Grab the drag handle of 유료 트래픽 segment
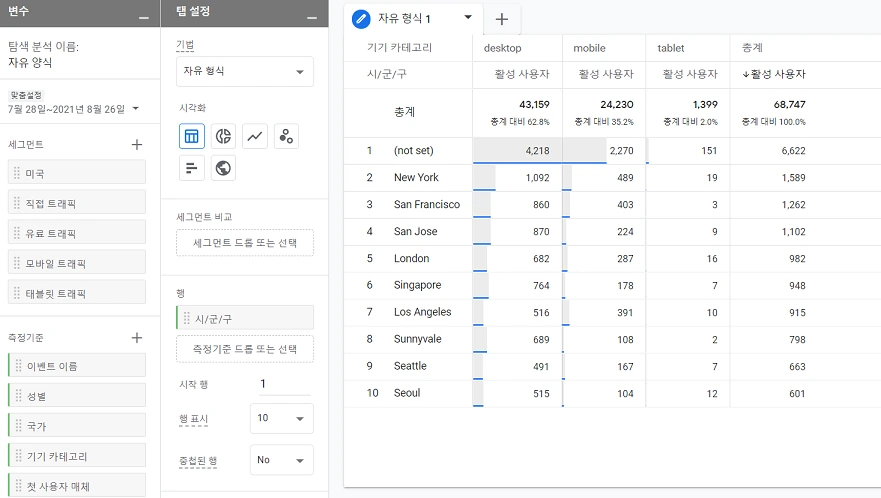The width and height of the screenshot is (881, 498). pos(17,232)
